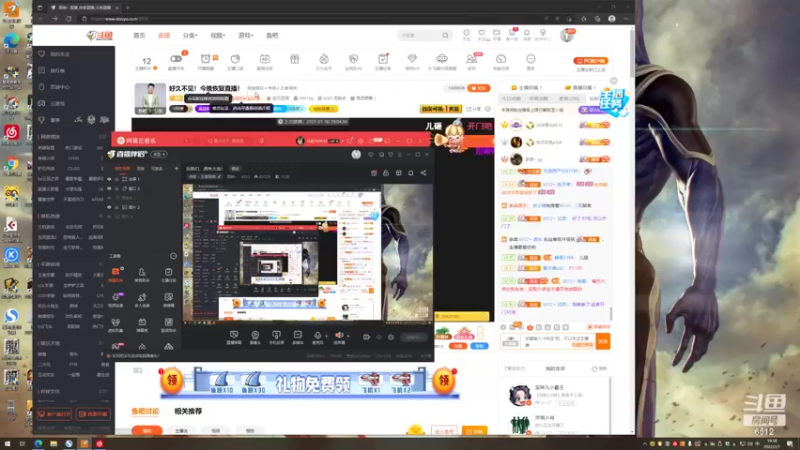Click the camera source button
The height and width of the screenshot is (450, 800).
pos(255,337)
